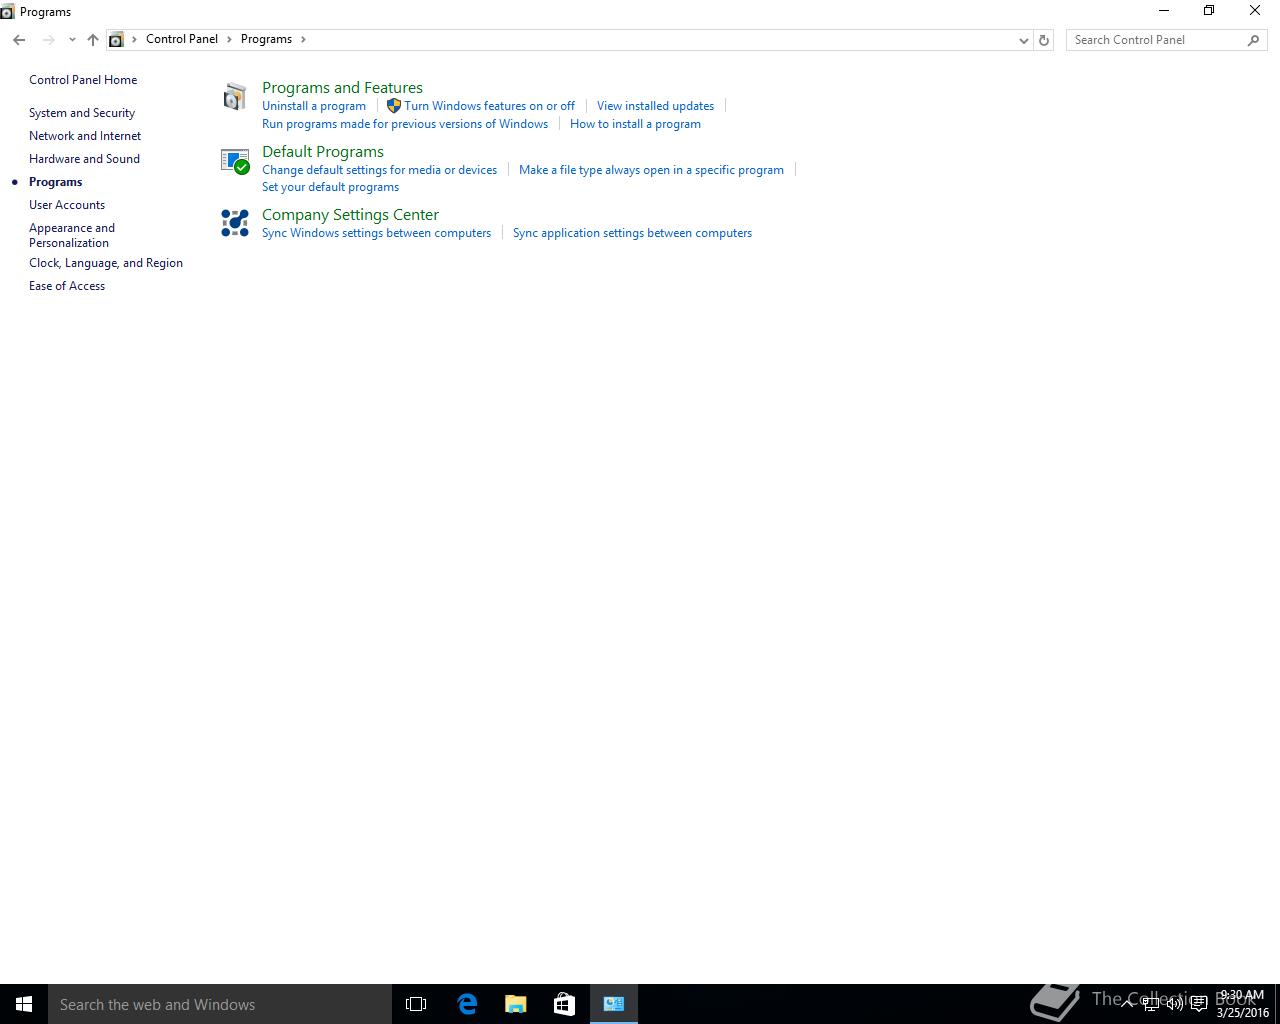This screenshot has height=1024, width=1280.
Task: Go to Network and Internet category
Action: [85, 136]
